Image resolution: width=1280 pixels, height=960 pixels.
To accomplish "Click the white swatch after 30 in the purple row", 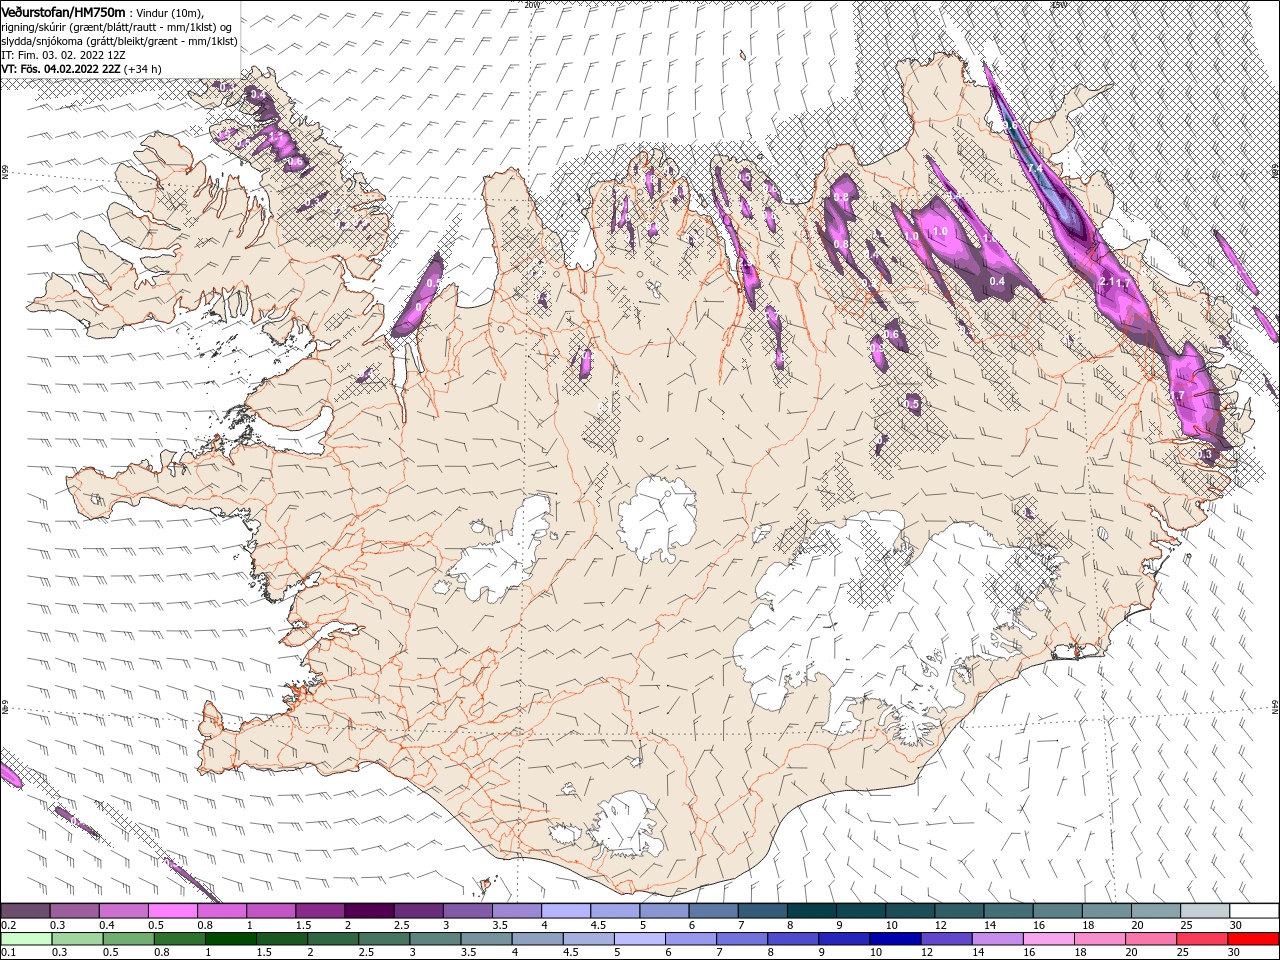I will pyautogui.click(x=1254, y=911).
